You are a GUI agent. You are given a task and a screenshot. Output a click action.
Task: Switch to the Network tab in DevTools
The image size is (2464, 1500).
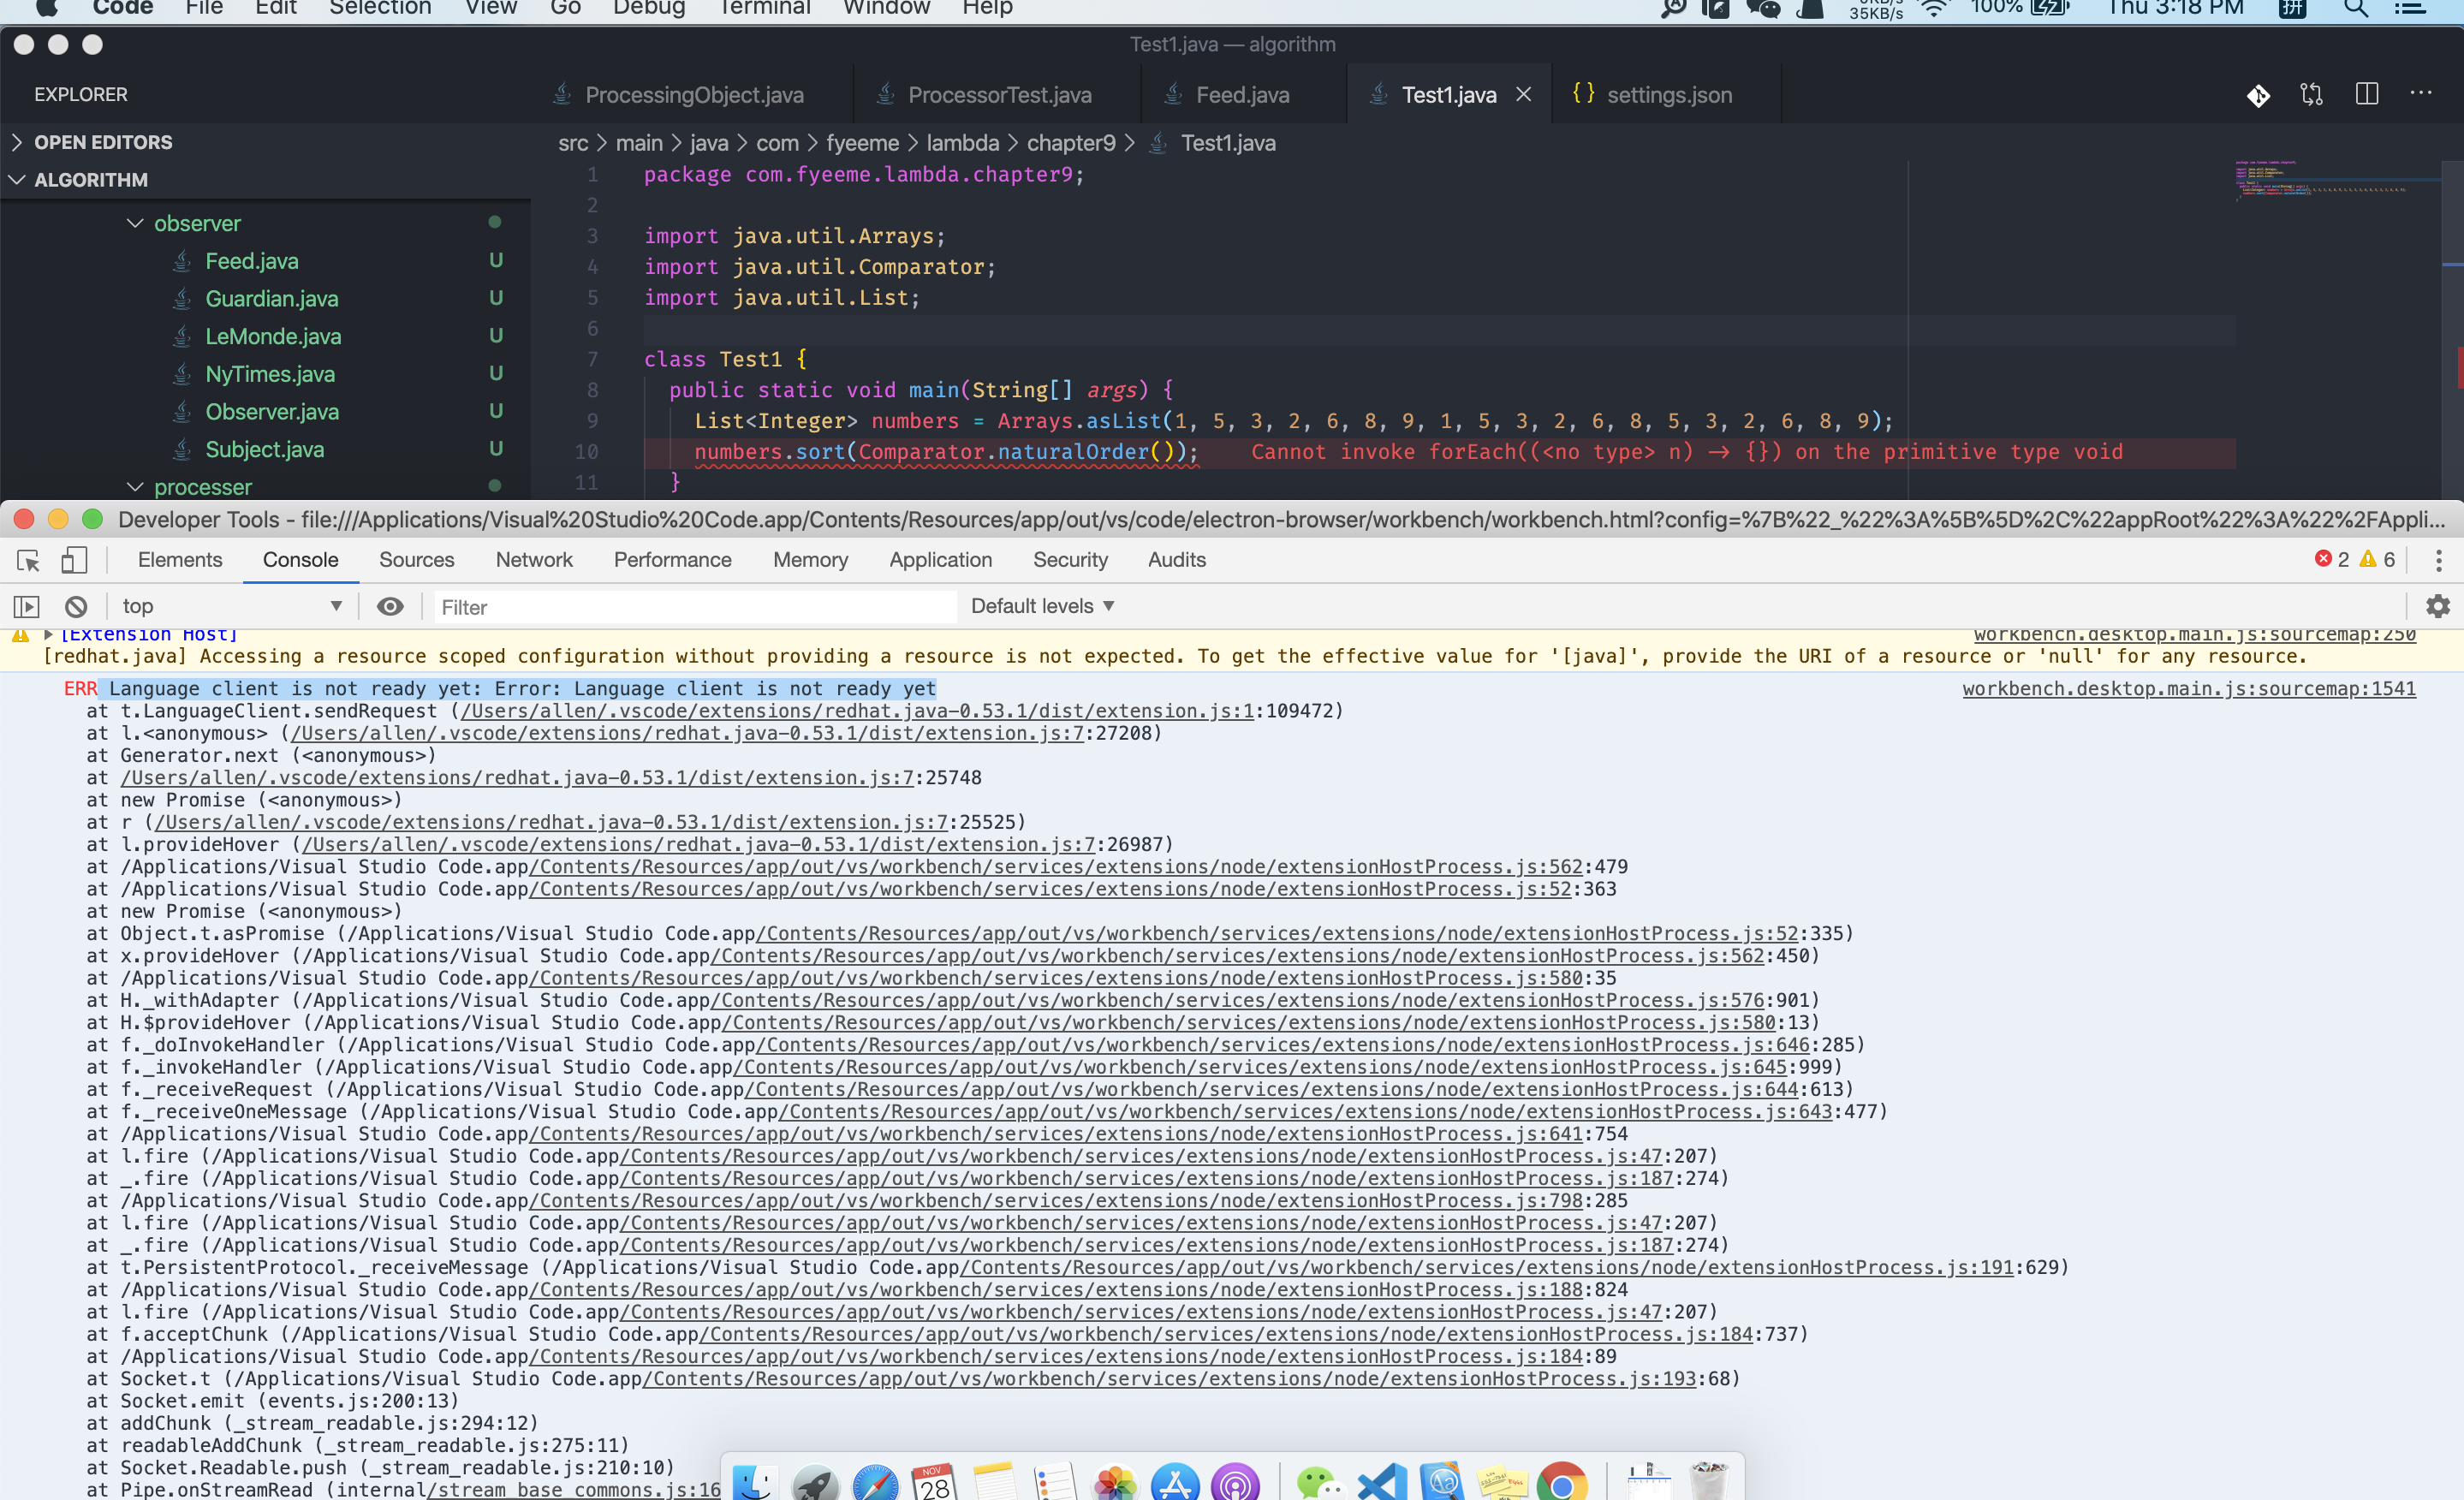point(534,560)
